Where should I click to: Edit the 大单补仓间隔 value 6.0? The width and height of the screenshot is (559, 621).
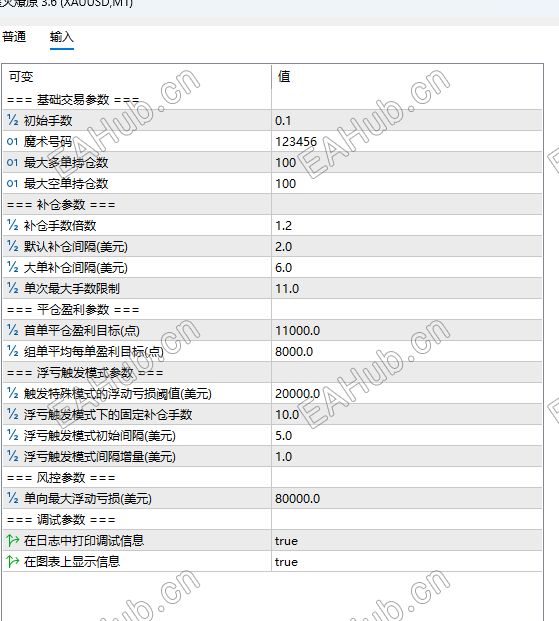[407, 267]
